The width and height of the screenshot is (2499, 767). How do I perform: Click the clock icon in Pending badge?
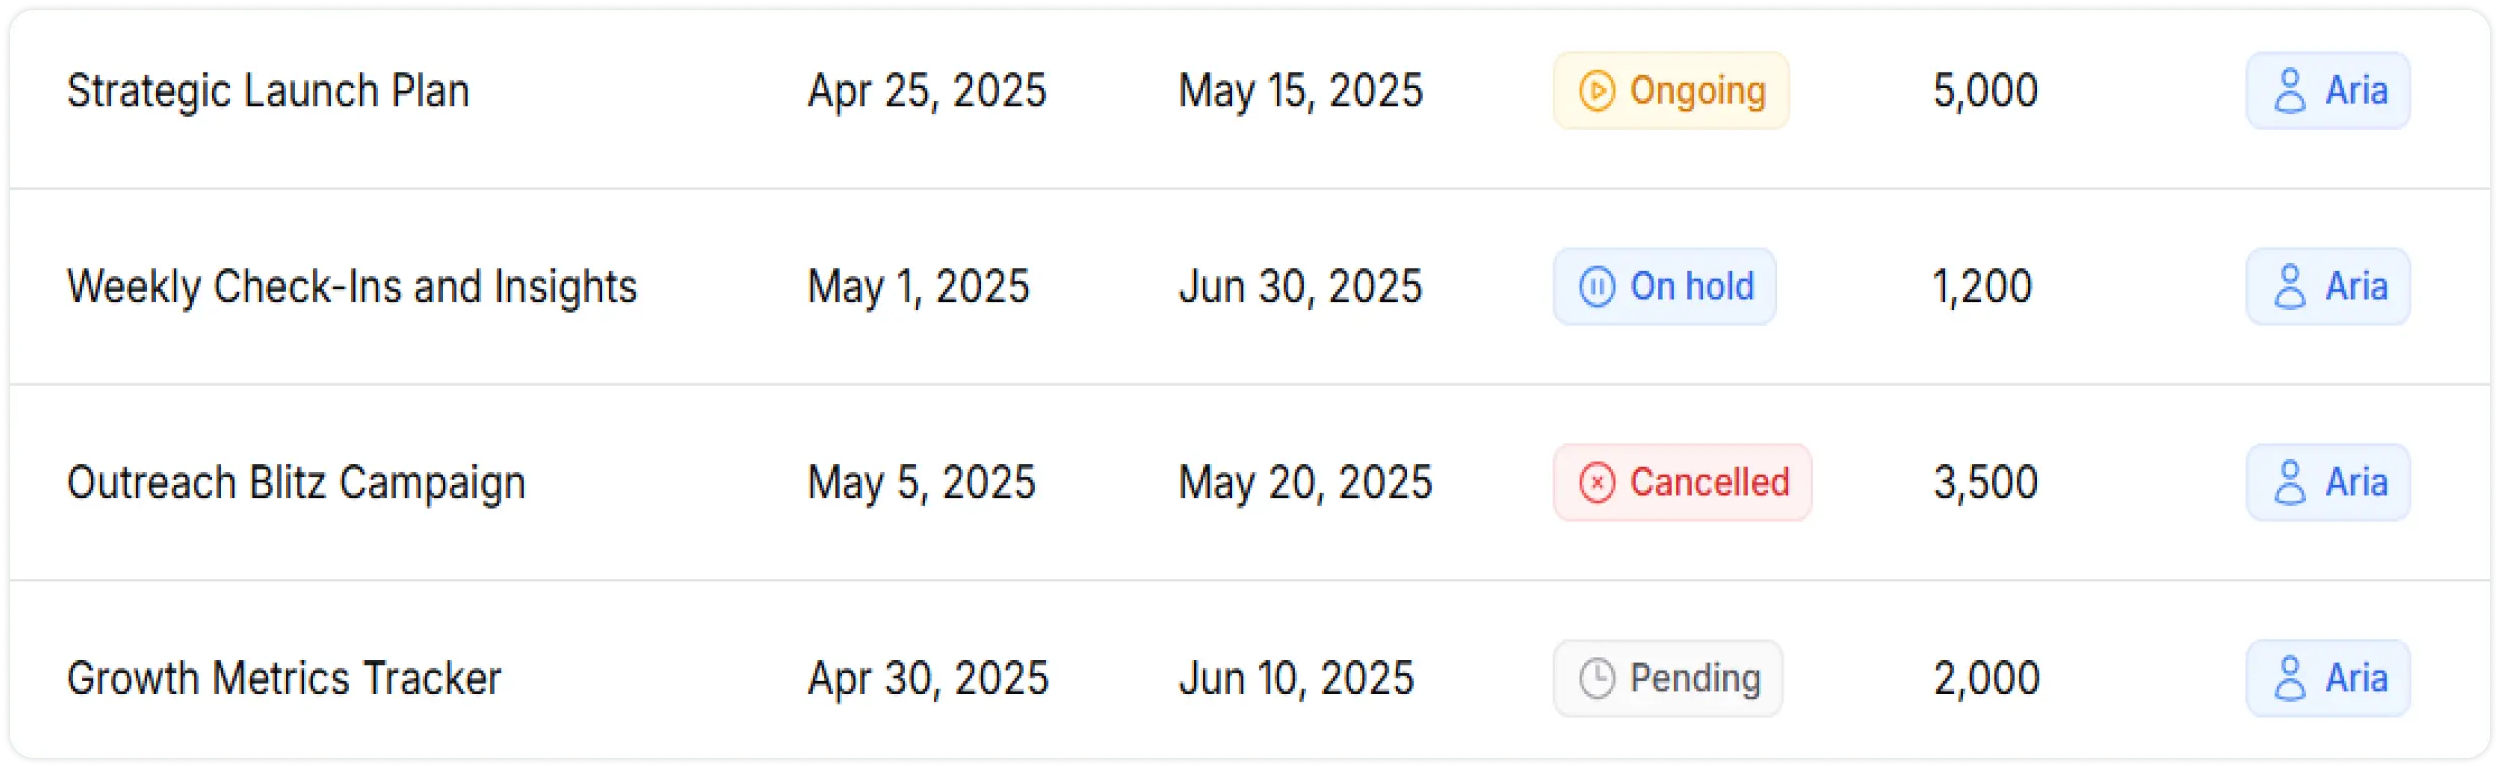pyautogui.click(x=1596, y=679)
